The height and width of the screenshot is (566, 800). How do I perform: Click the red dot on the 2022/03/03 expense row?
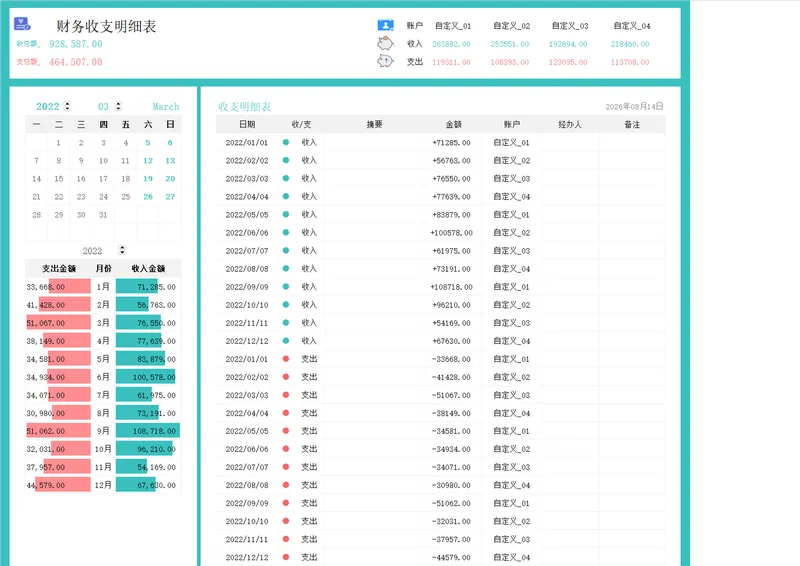pyautogui.click(x=286, y=395)
